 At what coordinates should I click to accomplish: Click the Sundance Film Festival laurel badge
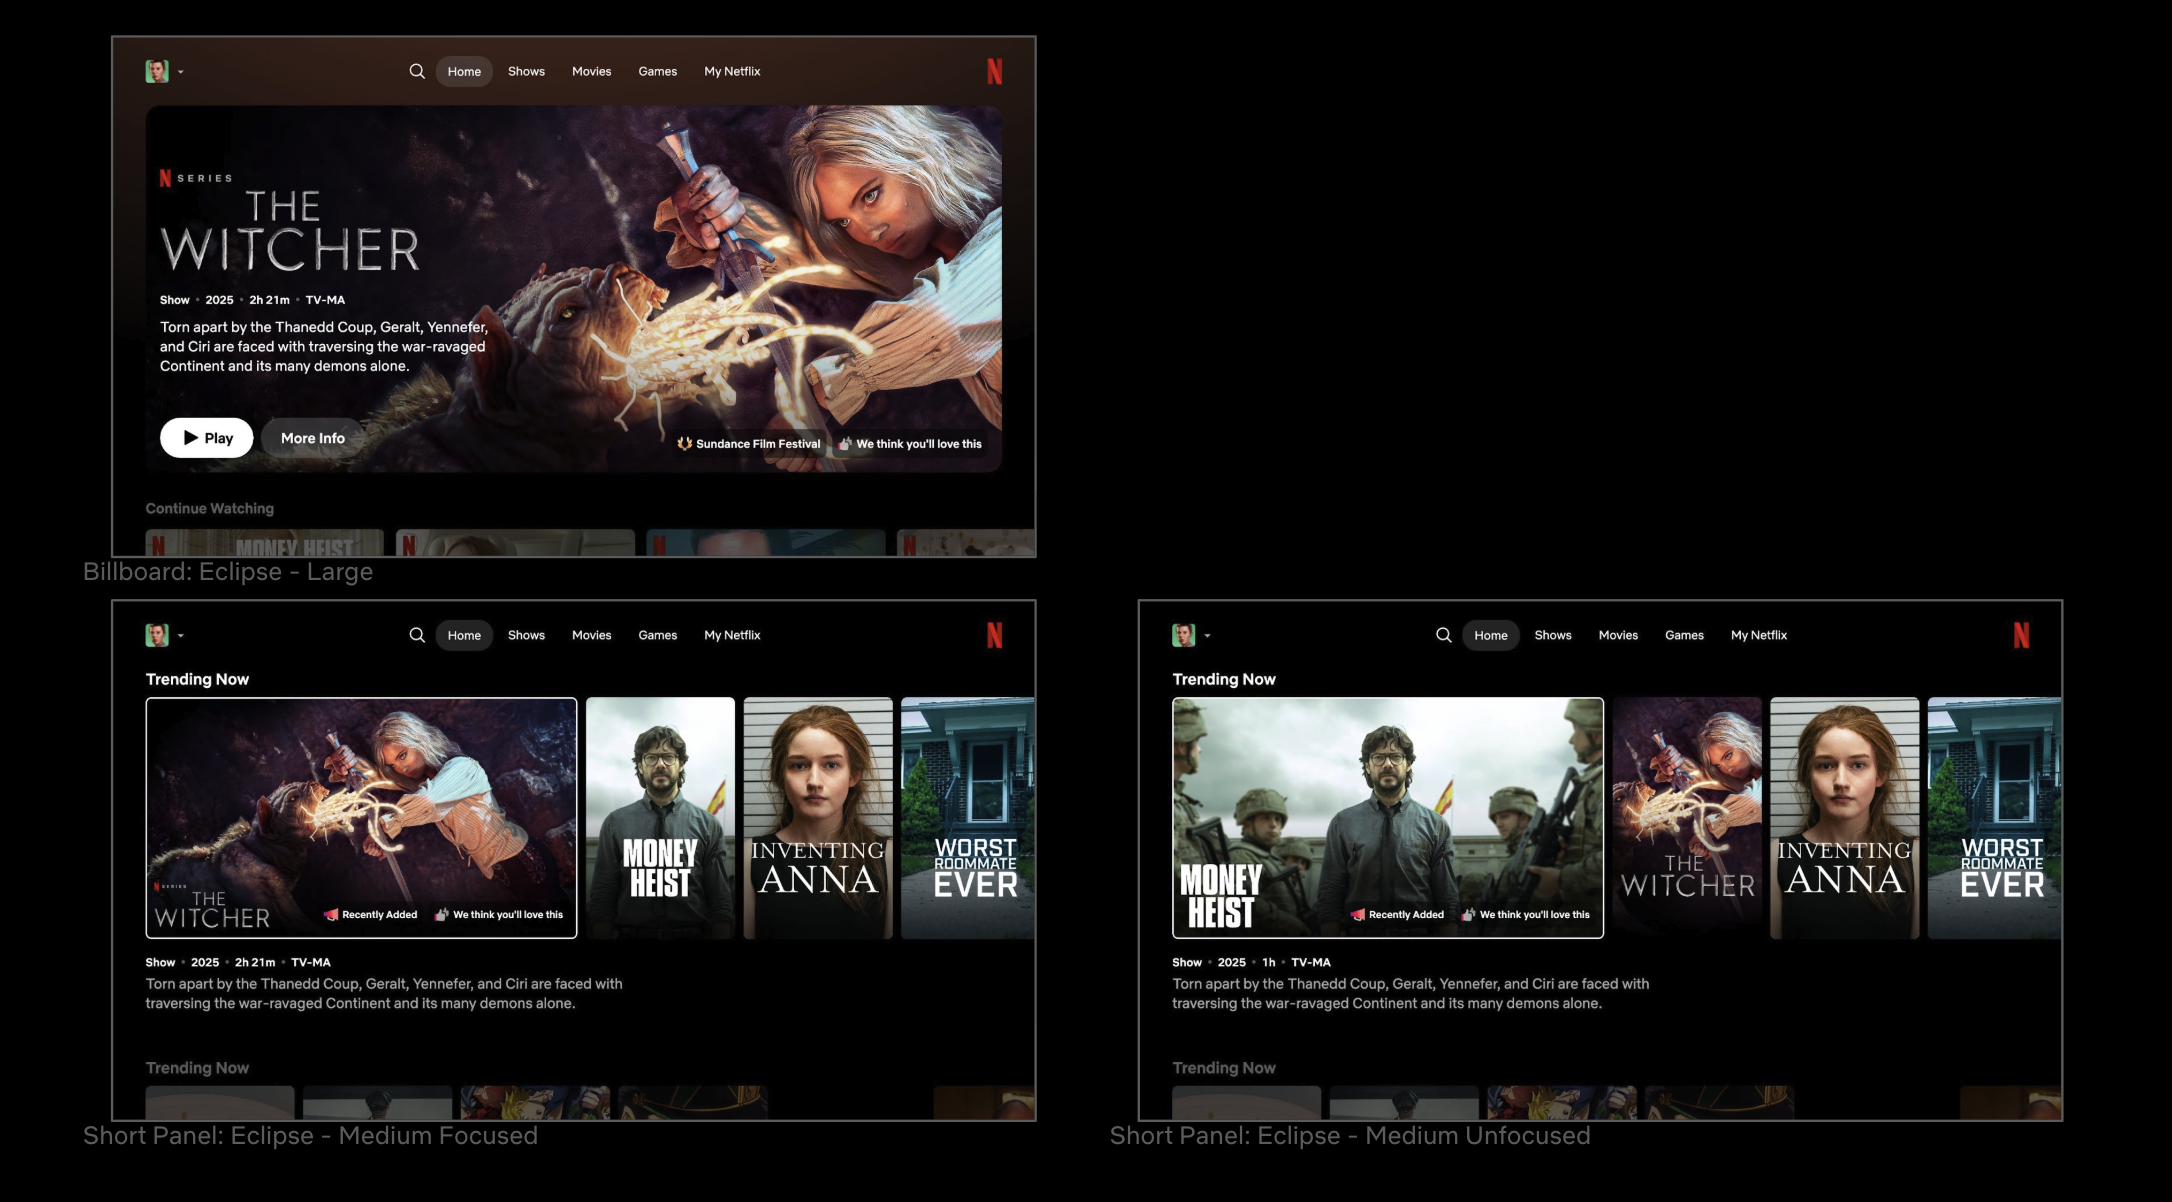749,444
